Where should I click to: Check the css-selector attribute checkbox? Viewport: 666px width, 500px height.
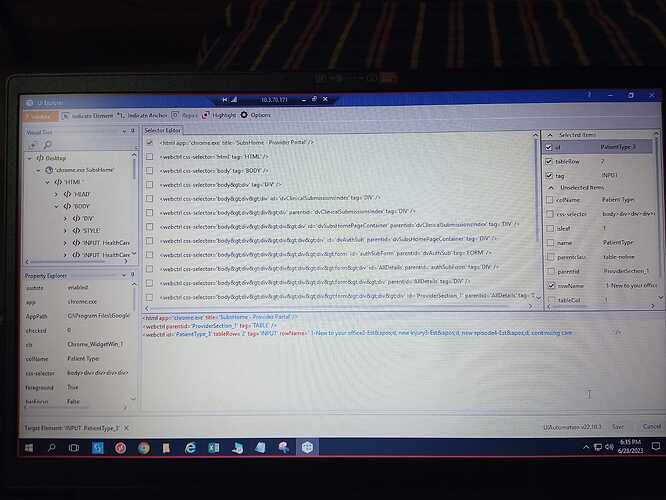(x=550, y=214)
